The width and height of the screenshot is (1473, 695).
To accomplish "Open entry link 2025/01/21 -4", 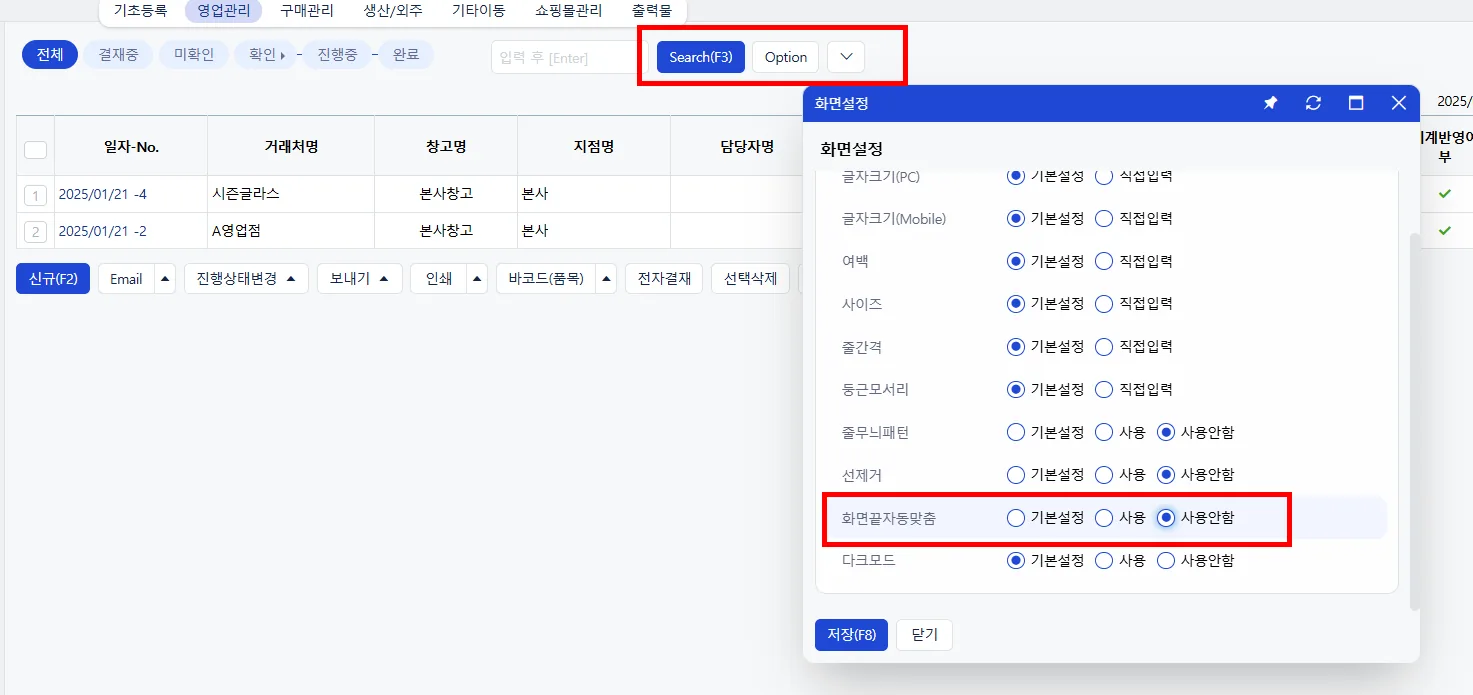I will pos(103,194).
